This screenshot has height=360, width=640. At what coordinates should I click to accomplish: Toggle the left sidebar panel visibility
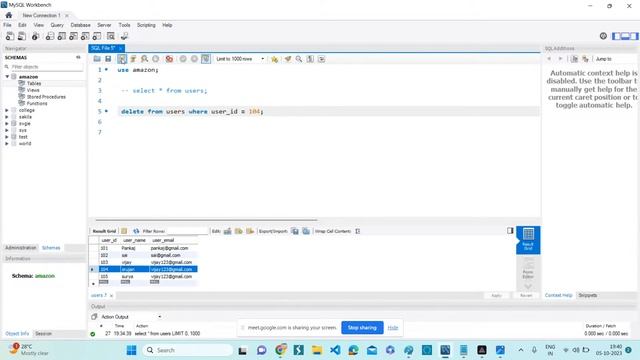(x=616, y=36)
